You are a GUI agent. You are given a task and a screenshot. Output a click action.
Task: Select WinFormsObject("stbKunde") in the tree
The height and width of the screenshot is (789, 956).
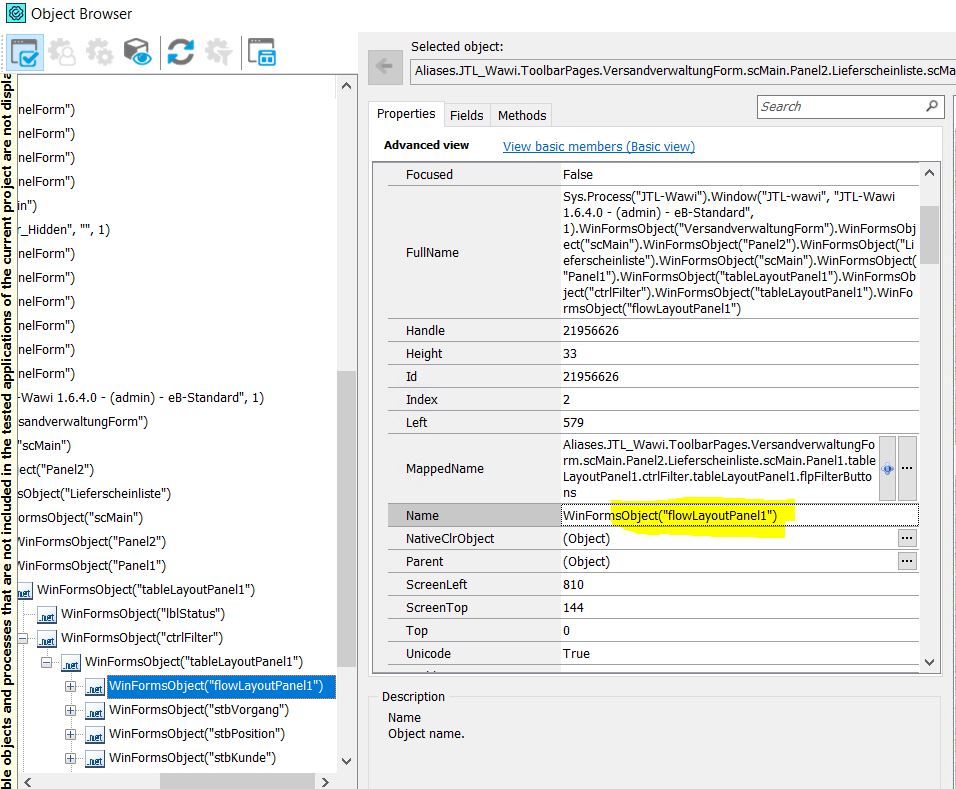[192, 758]
